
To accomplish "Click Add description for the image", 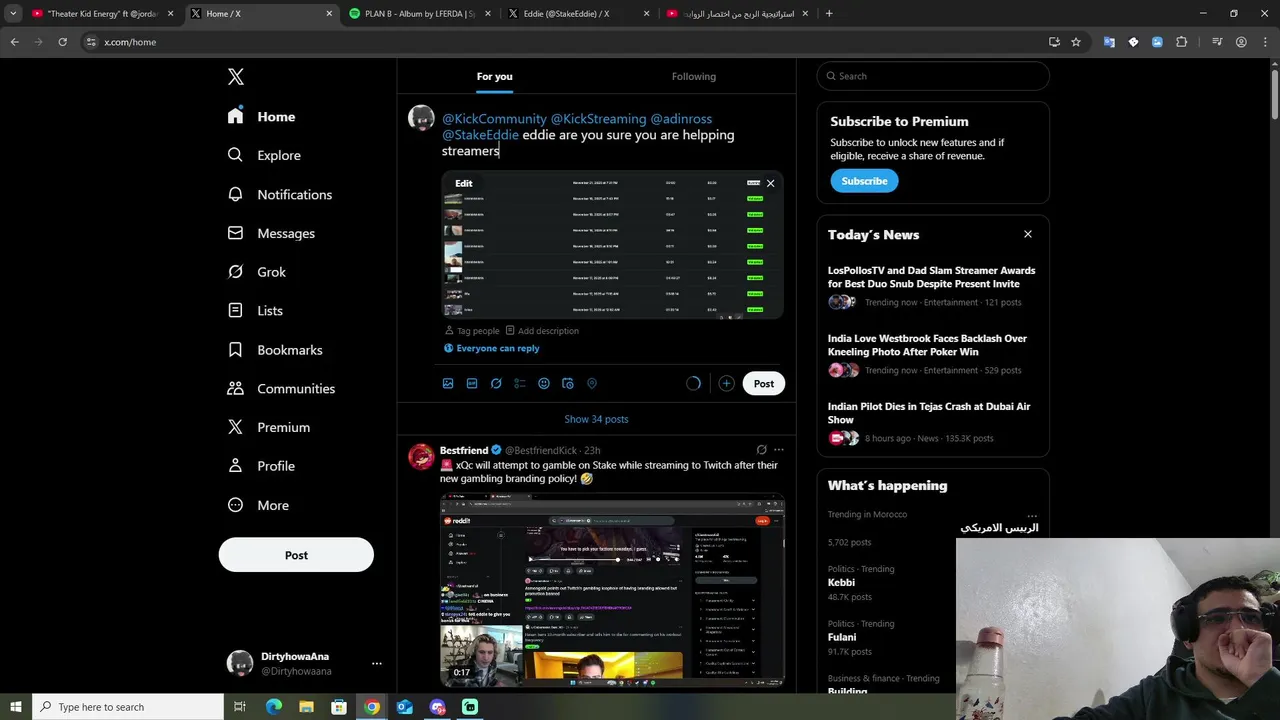I will click(x=542, y=331).
